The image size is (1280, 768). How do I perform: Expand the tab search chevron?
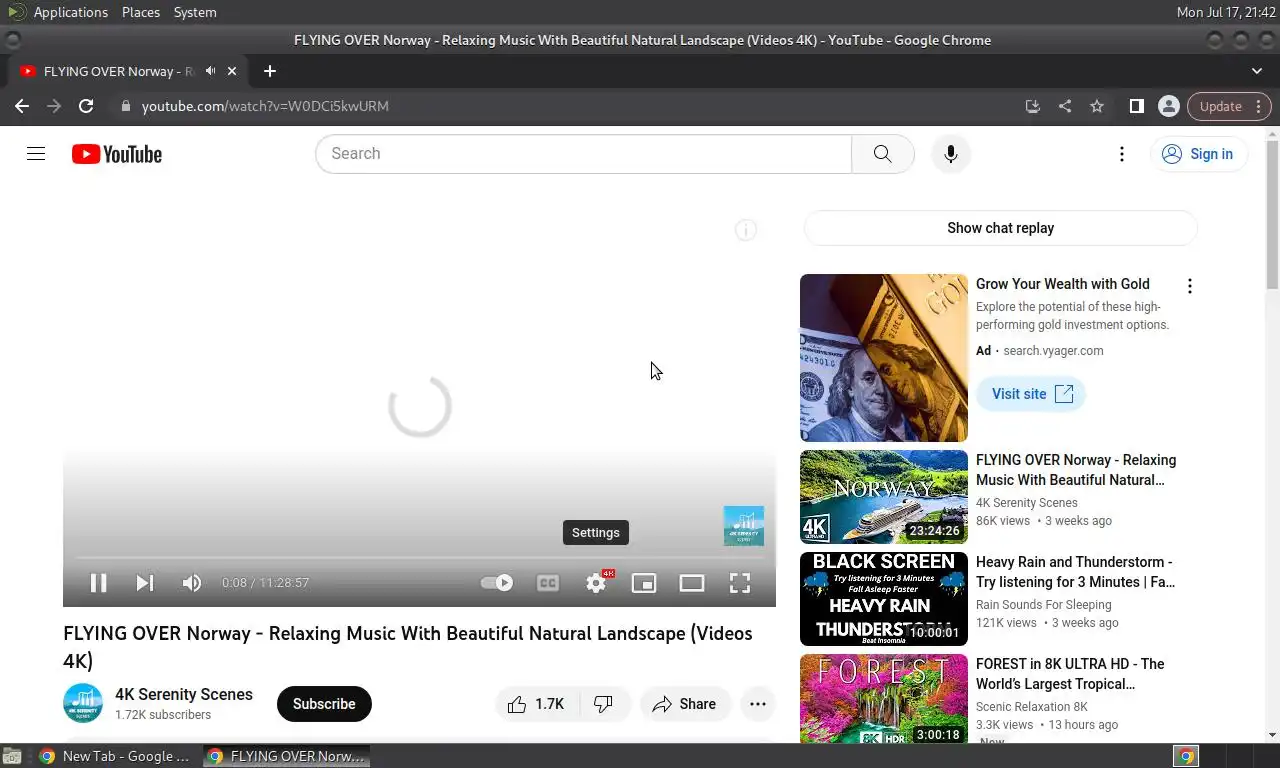click(x=1257, y=71)
